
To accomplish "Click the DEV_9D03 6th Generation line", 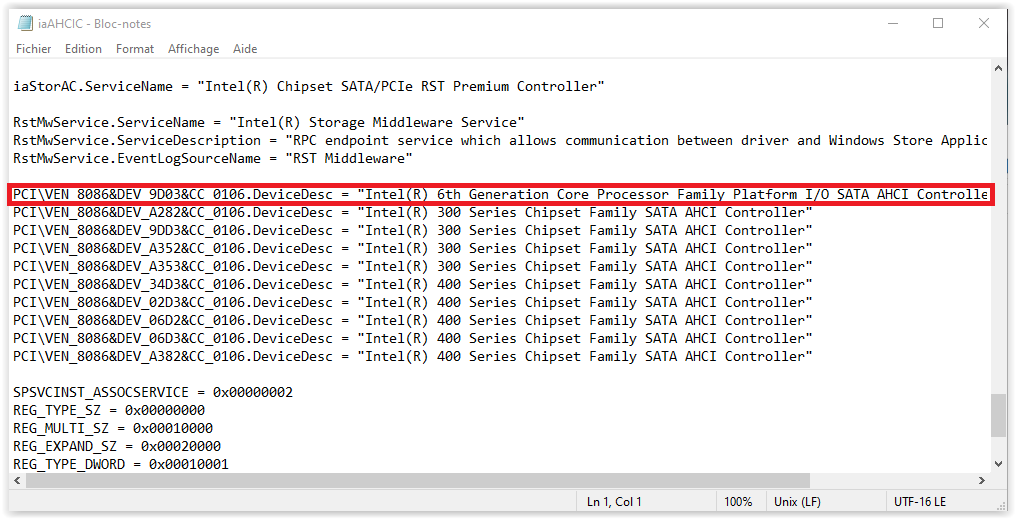I will (x=500, y=194).
